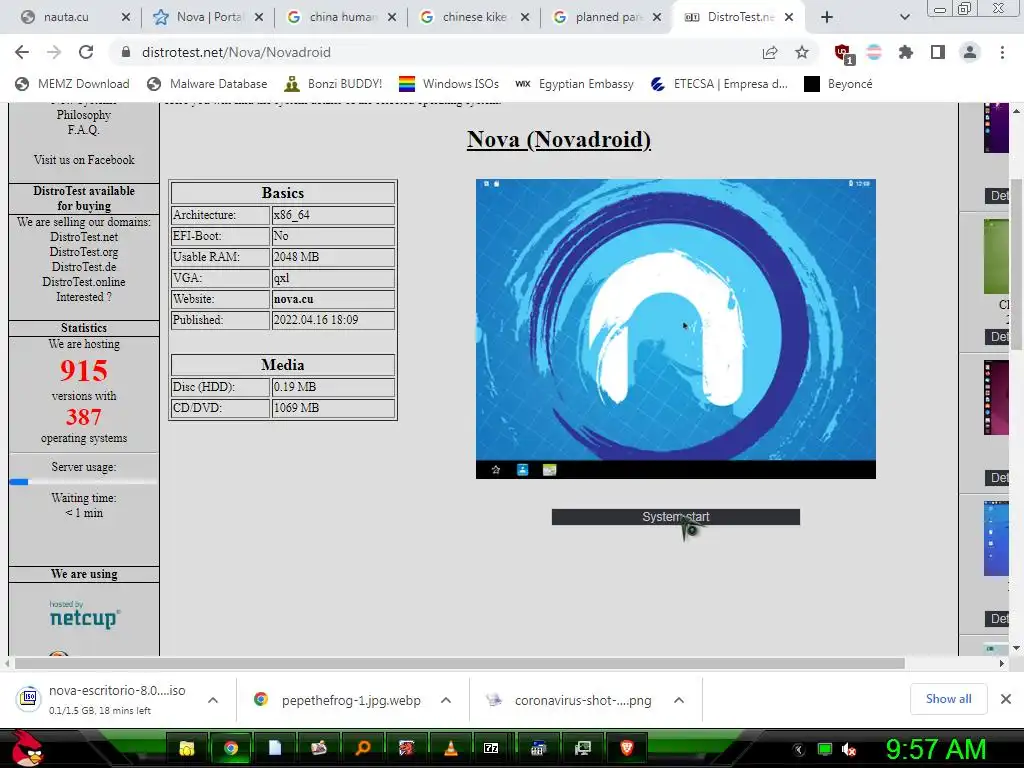Bookmark this page with the star icon
1024x768 pixels.
click(802, 52)
